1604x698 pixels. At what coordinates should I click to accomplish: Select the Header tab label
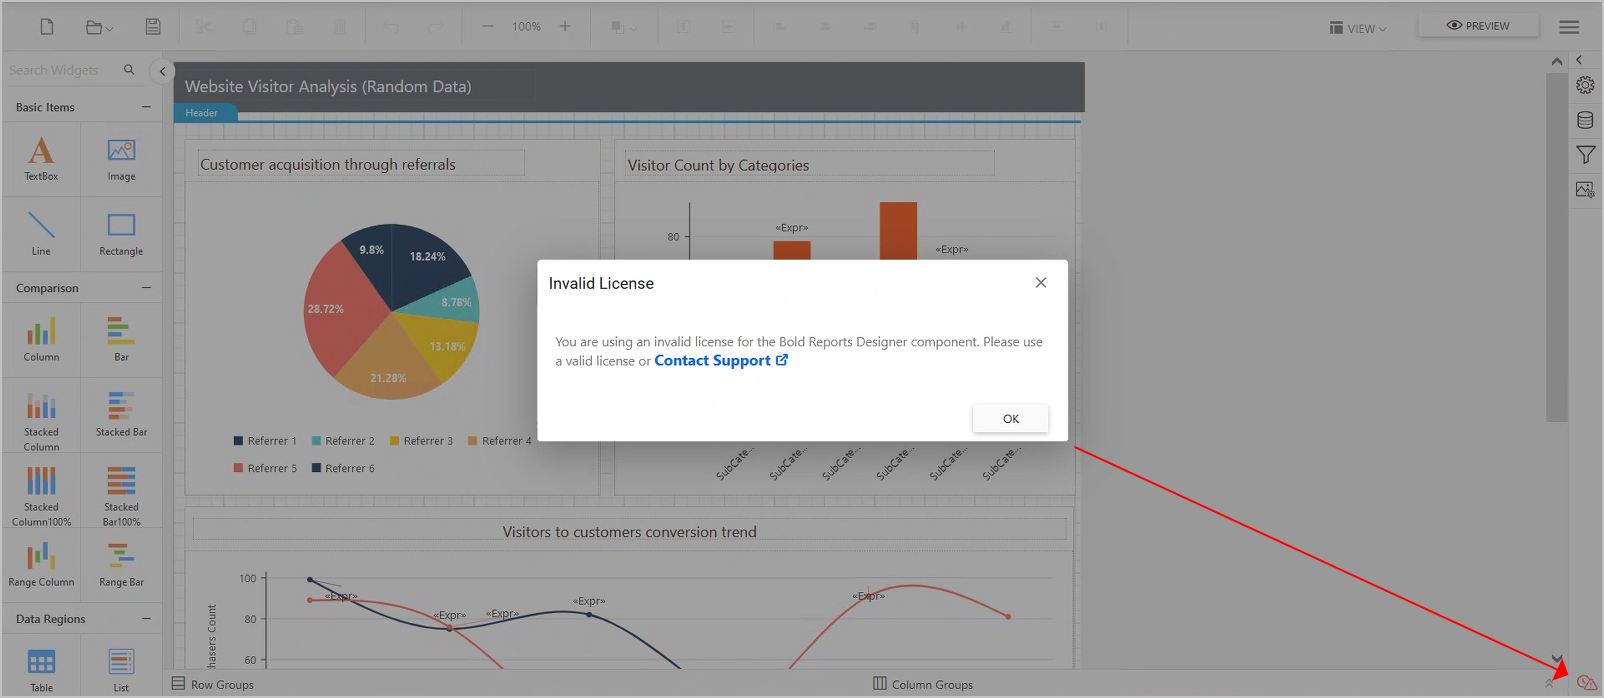click(x=202, y=113)
